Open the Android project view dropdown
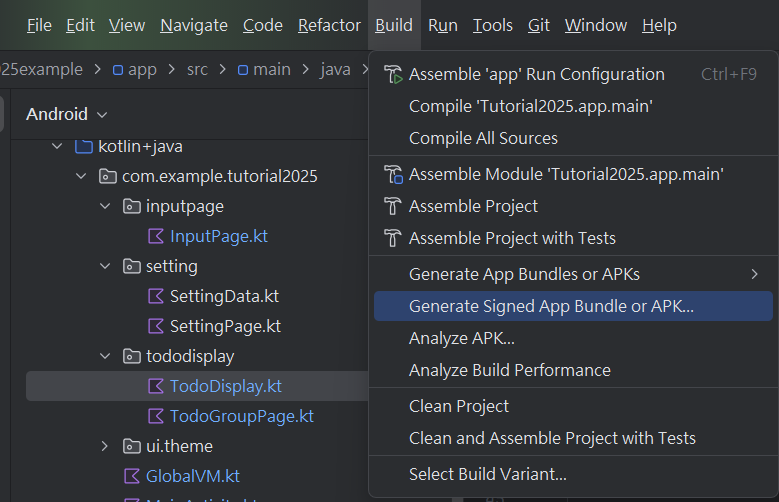This screenshot has width=779, height=502. pos(66,114)
